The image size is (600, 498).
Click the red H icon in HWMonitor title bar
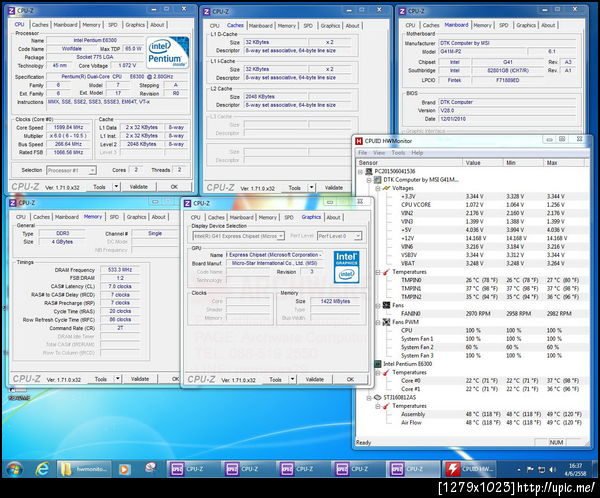coord(359,141)
